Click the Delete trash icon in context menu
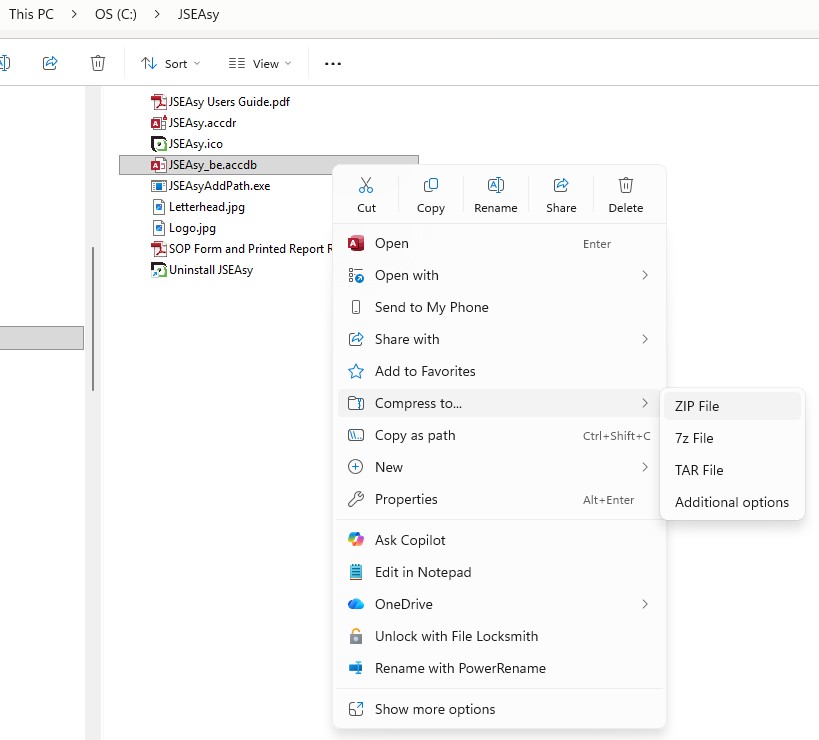 [x=626, y=185]
